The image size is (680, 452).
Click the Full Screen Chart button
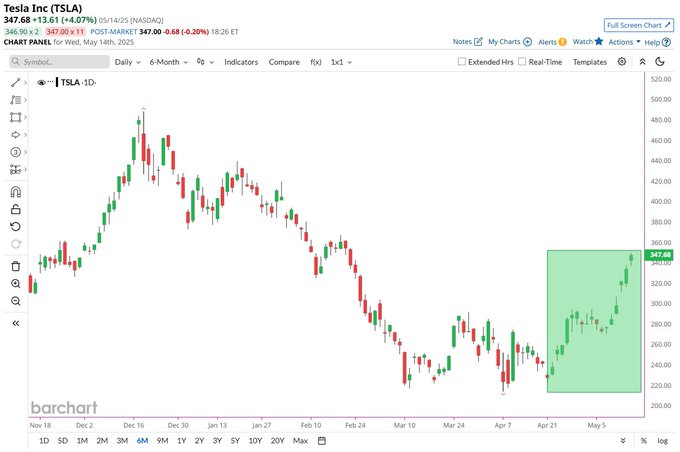(x=639, y=25)
